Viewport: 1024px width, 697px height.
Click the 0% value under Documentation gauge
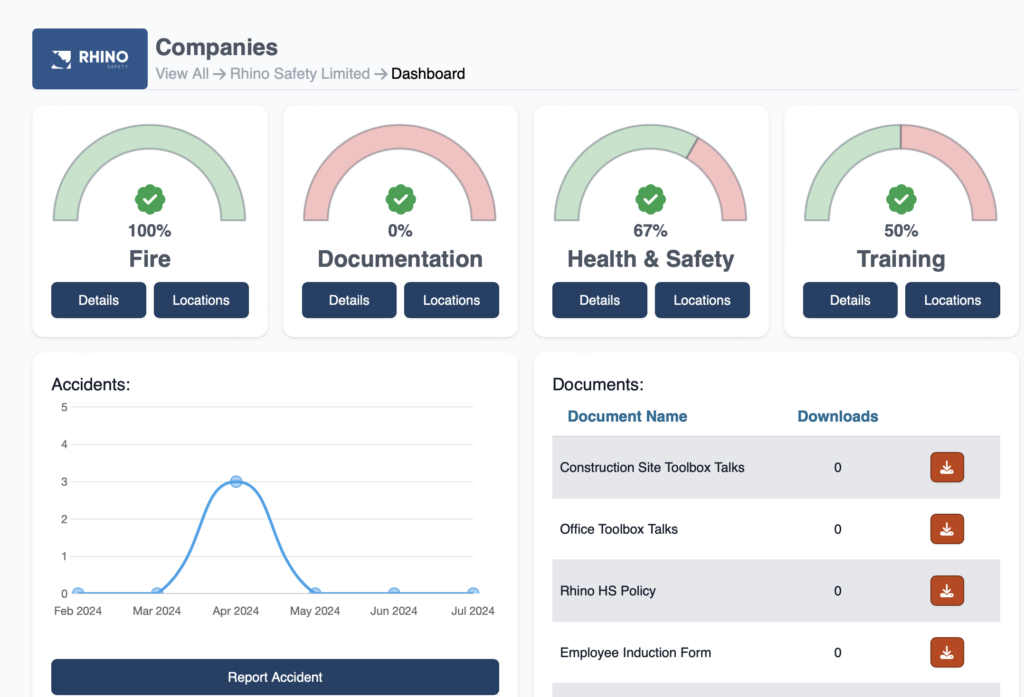[x=400, y=231]
